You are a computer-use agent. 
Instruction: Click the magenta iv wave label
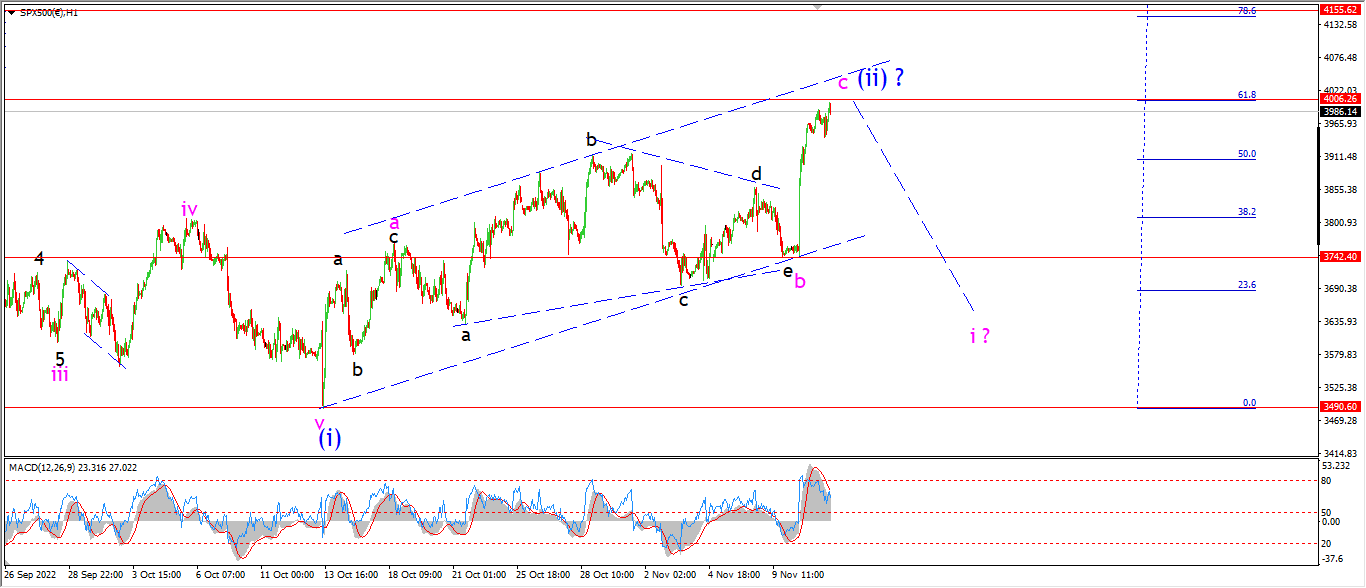[190, 209]
